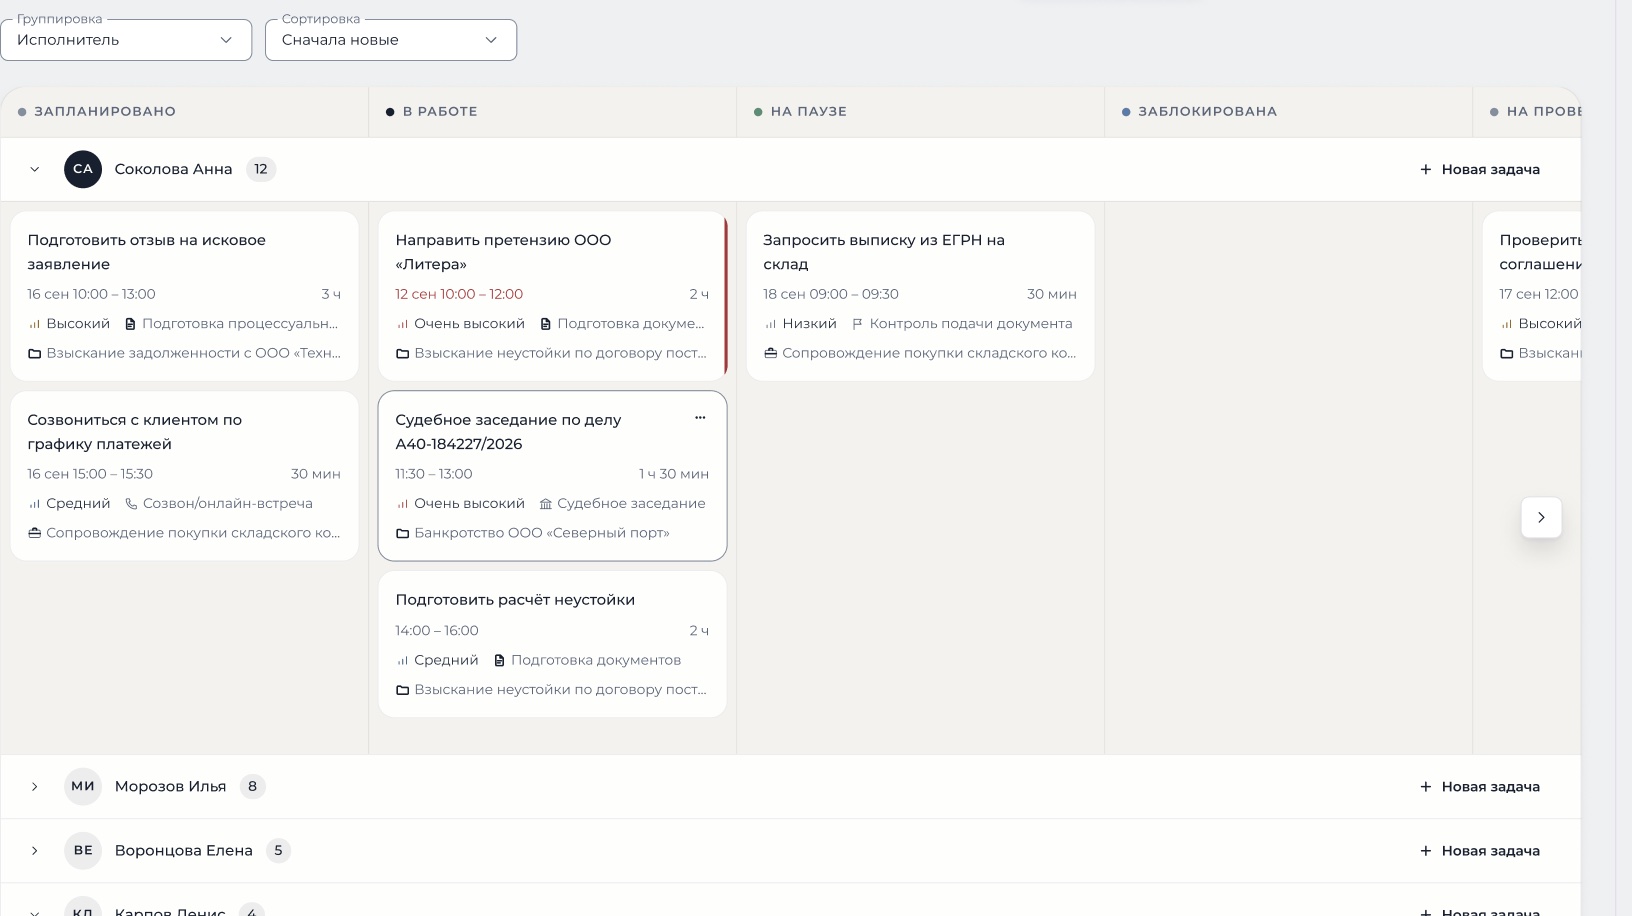Viewport: 1632px width, 916px height.
Task: Open more options on the Судебное заседание card
Action: pos(700,418)
